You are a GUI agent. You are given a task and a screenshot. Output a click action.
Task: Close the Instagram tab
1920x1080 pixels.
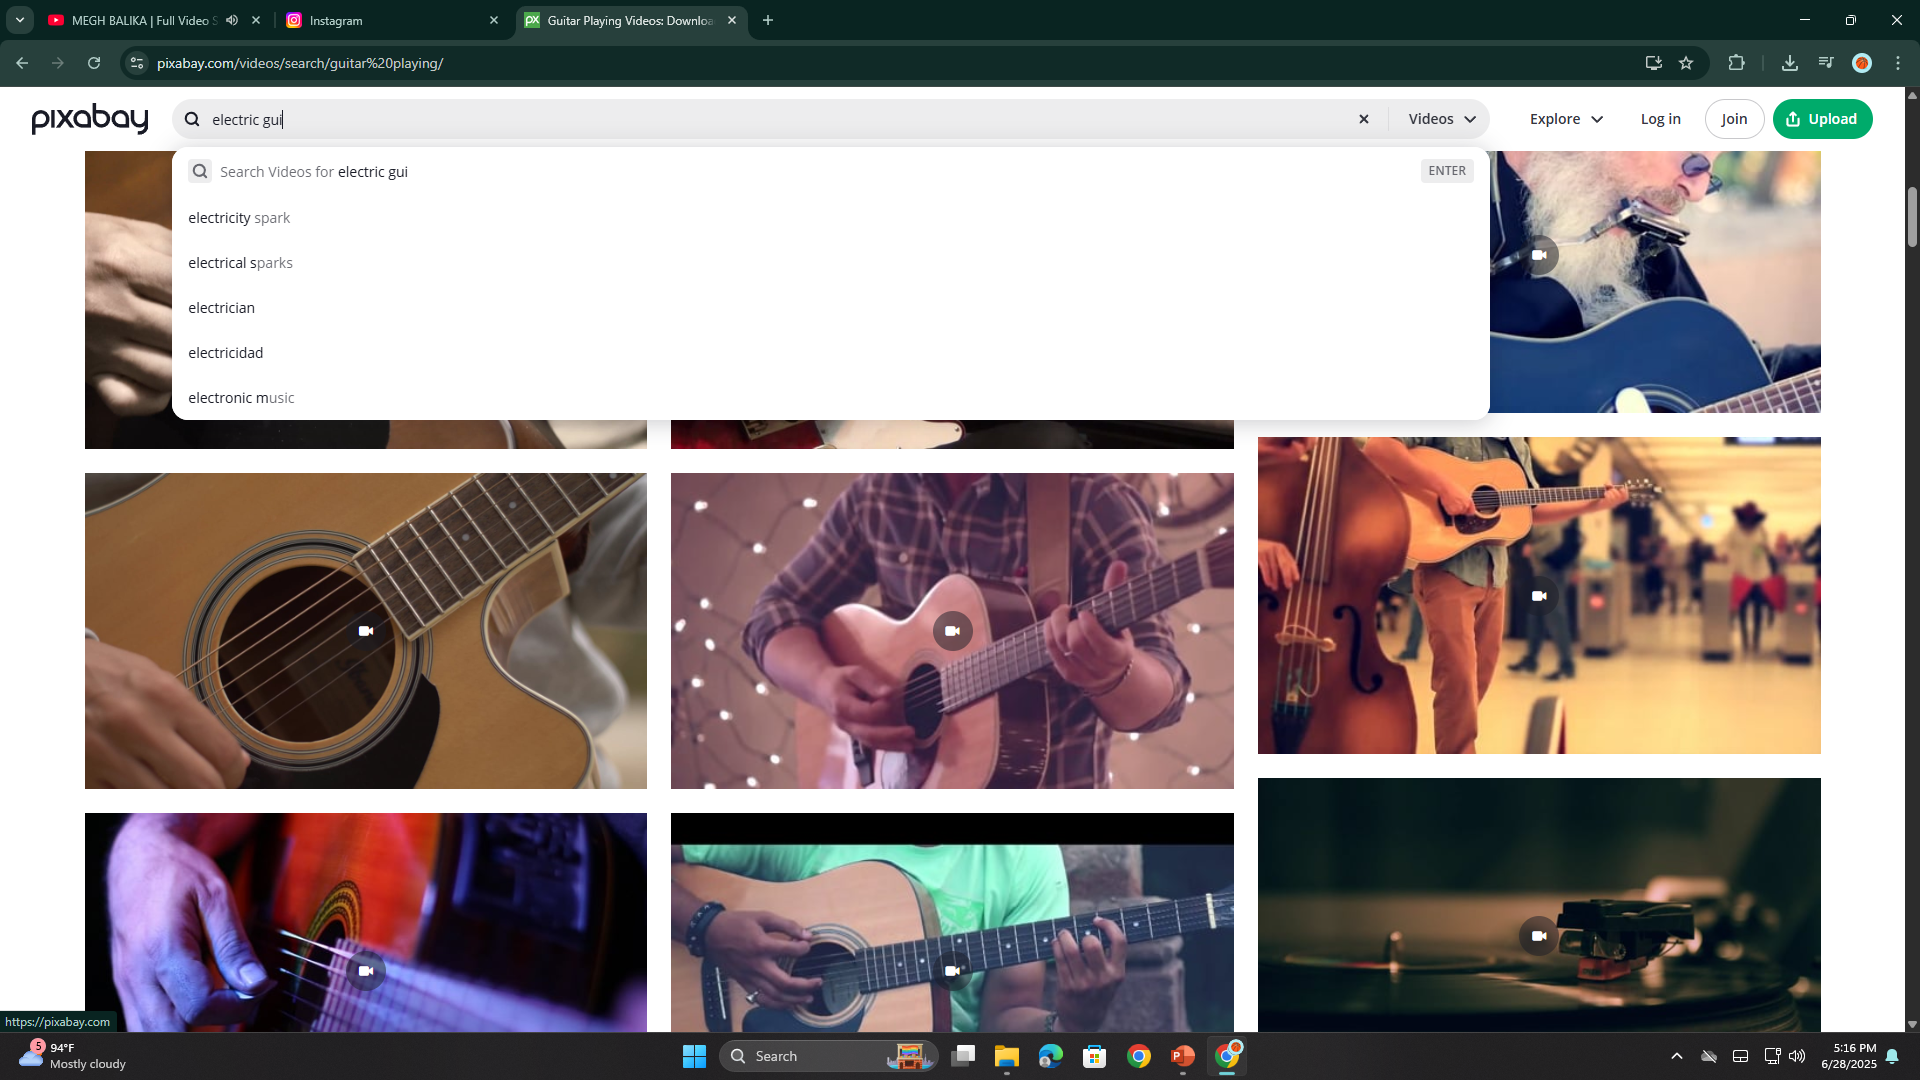point(493,20)
